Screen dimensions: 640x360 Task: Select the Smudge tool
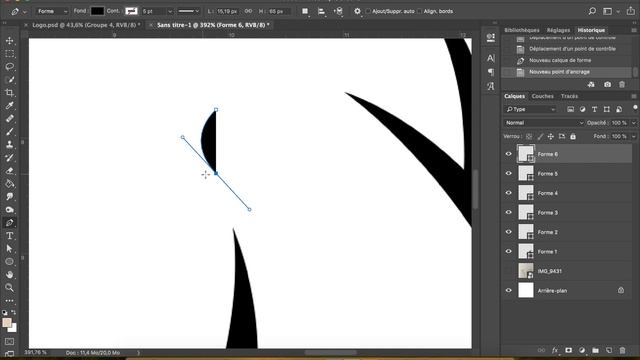click(9, 197)
